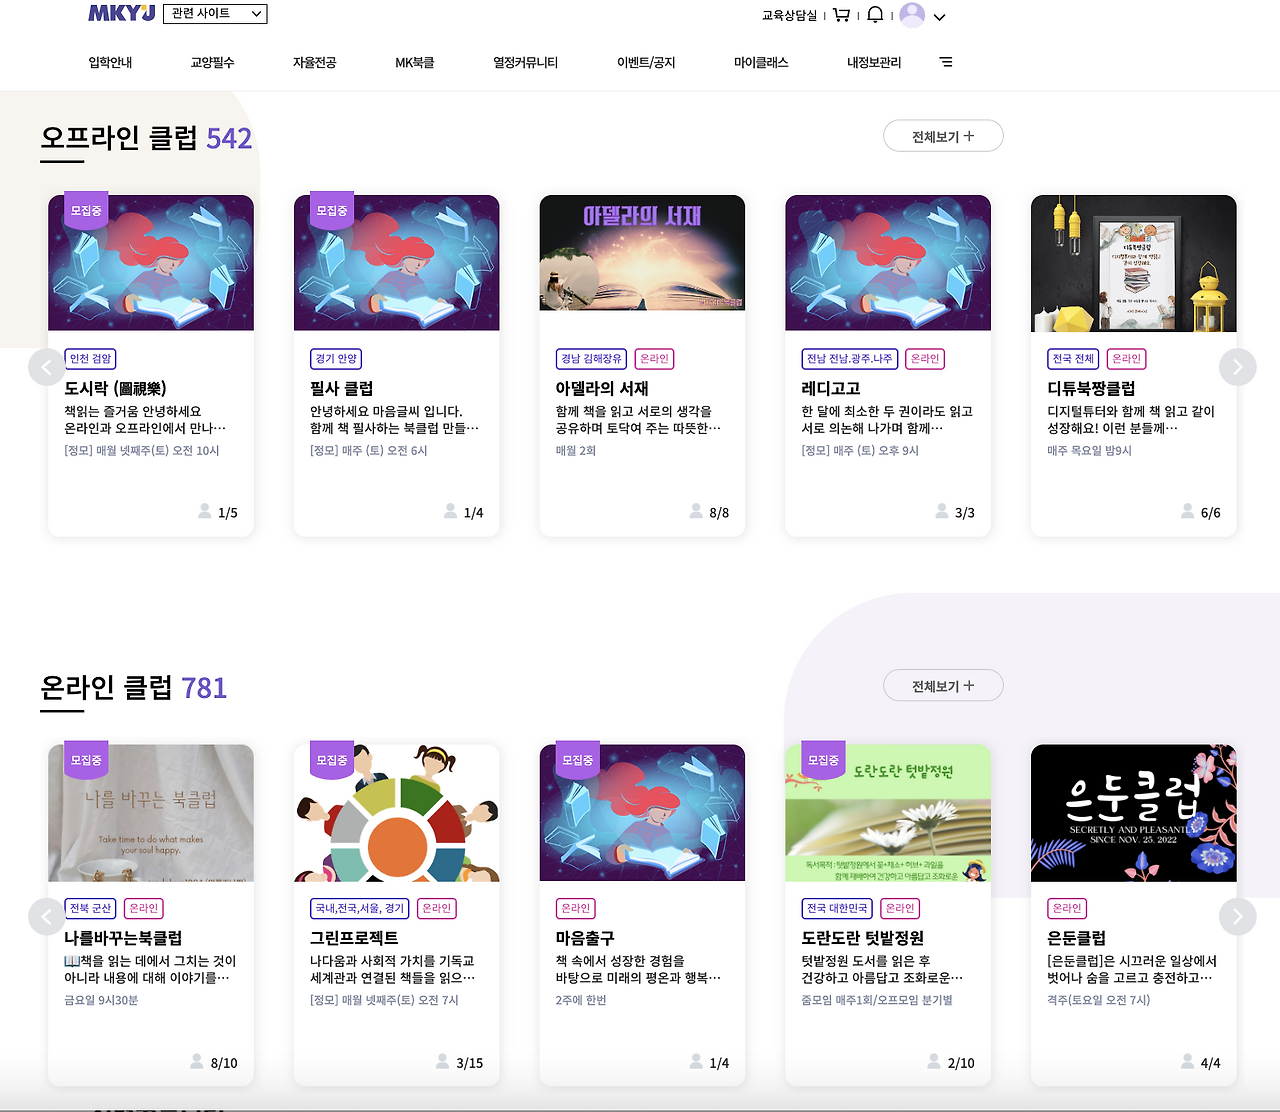The image size is (1280, 1112).
Task: Click next arrow of the 온라인 클럽 carousel
Action: click(1238, 917)
